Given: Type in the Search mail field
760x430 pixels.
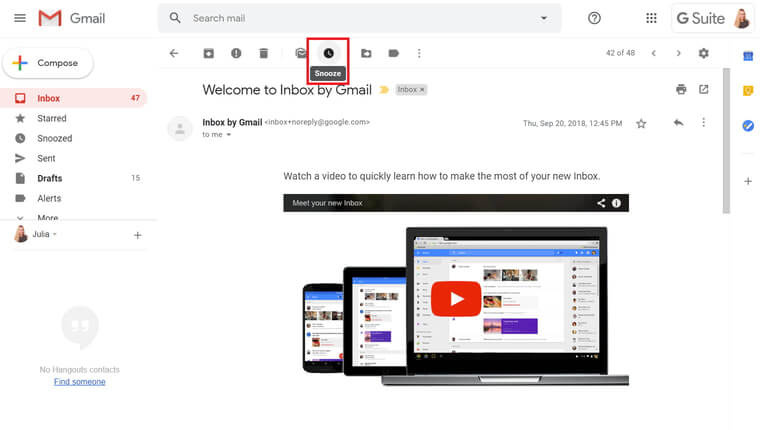Looking at the screenshot, I should (x=360, y=18).
